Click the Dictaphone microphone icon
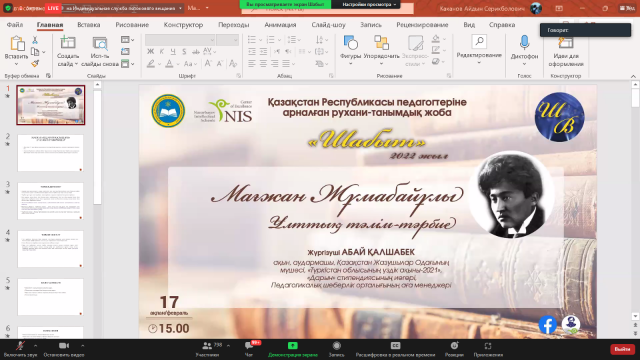The height and width of the screenshot is (360, 640). click(x=524, y=43)
